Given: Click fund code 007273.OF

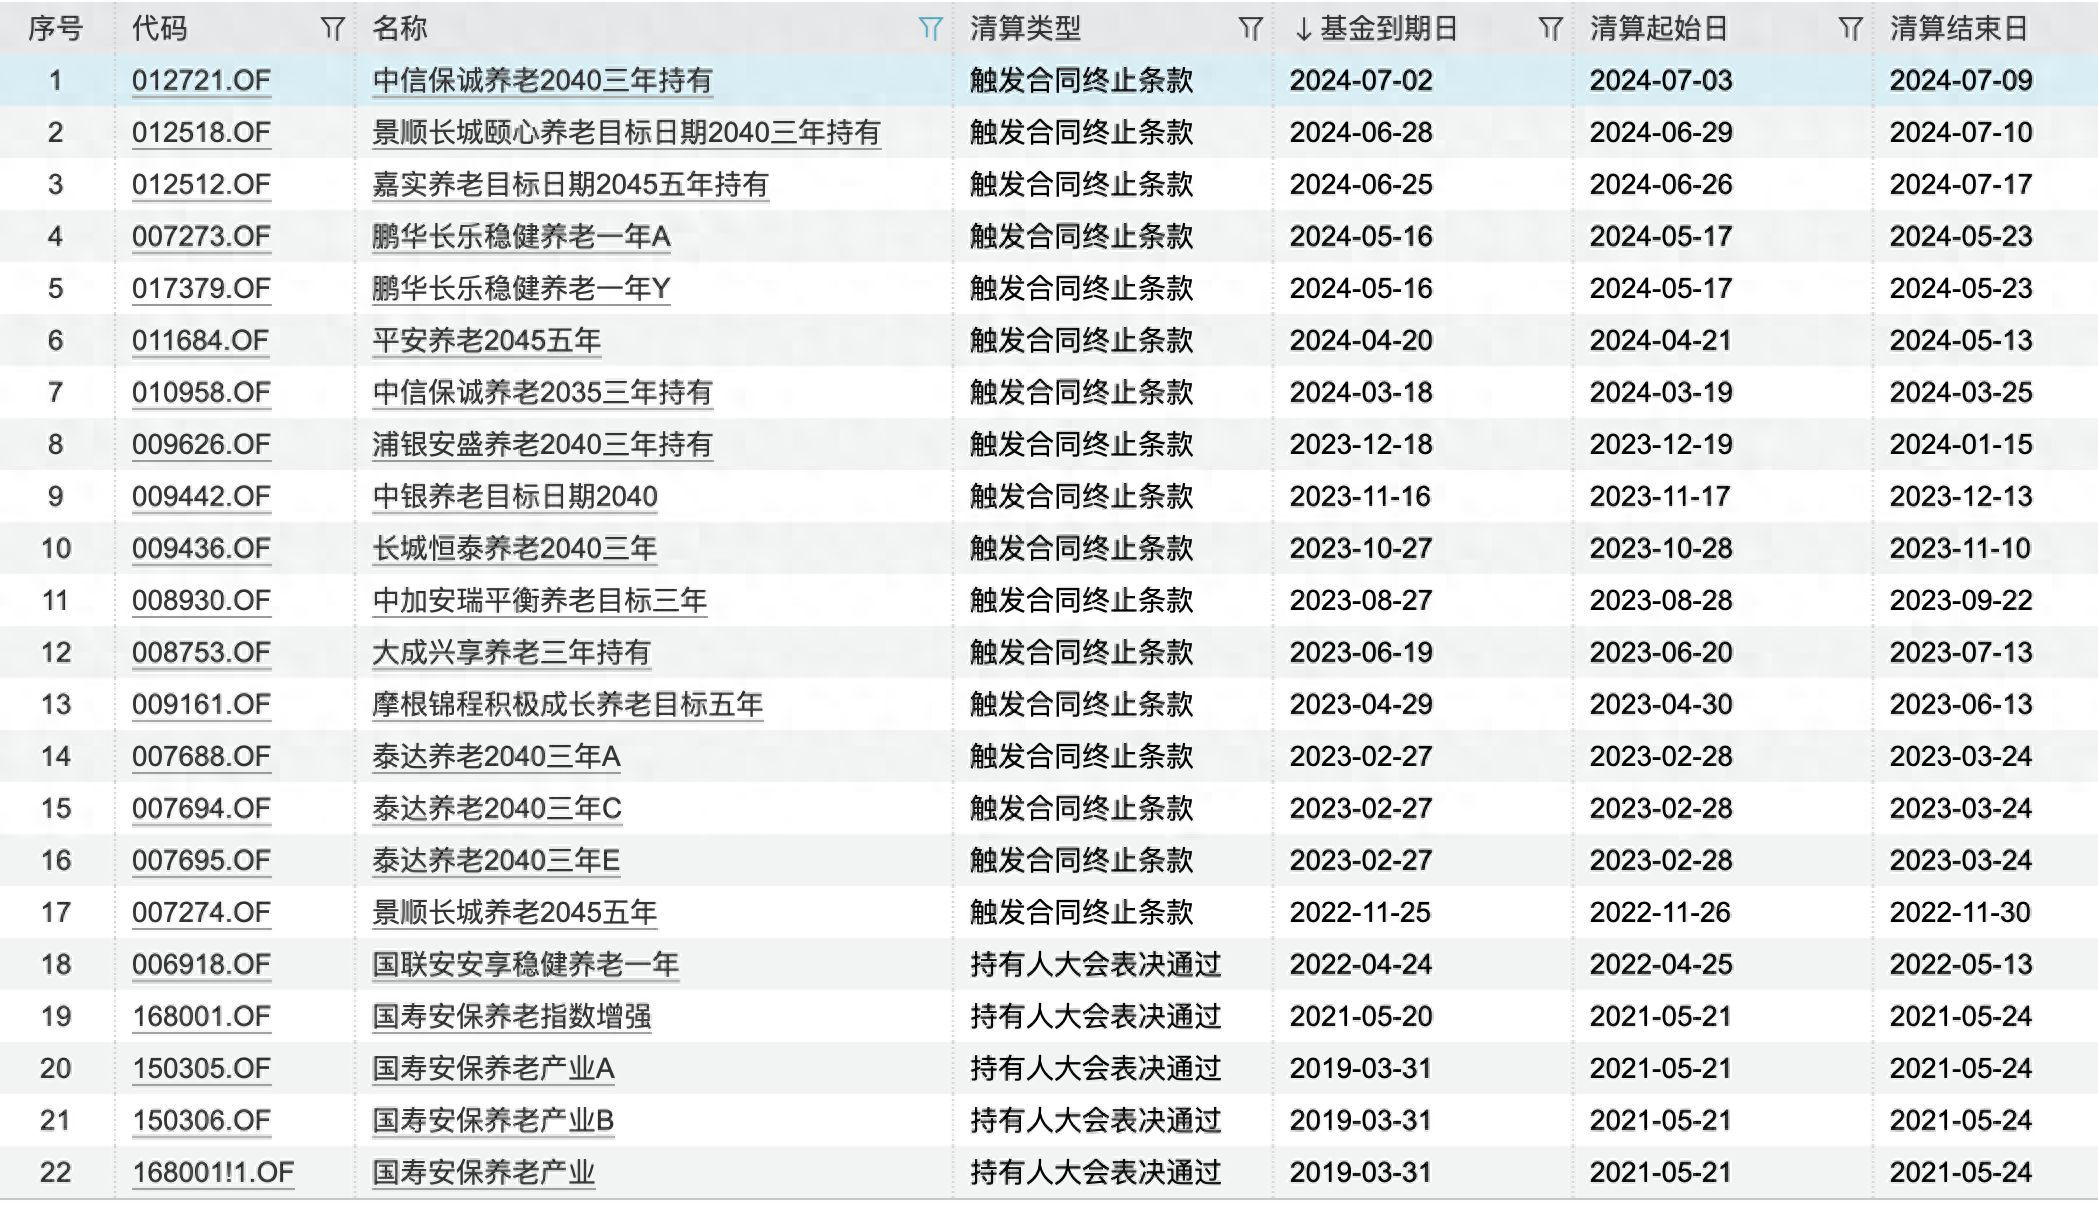Looking at the screenshot, I should 201,237.
